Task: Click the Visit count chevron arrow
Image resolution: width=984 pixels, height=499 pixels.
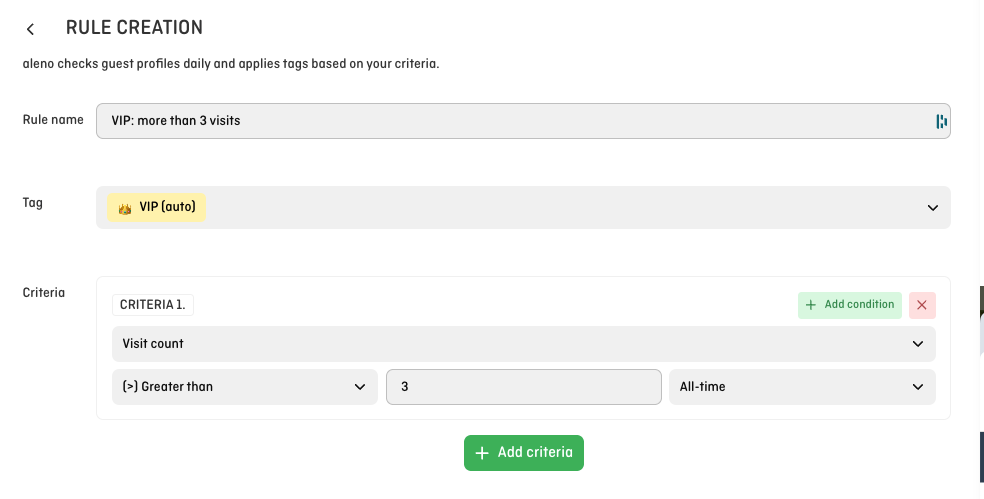Action: (x=918, y=344)
